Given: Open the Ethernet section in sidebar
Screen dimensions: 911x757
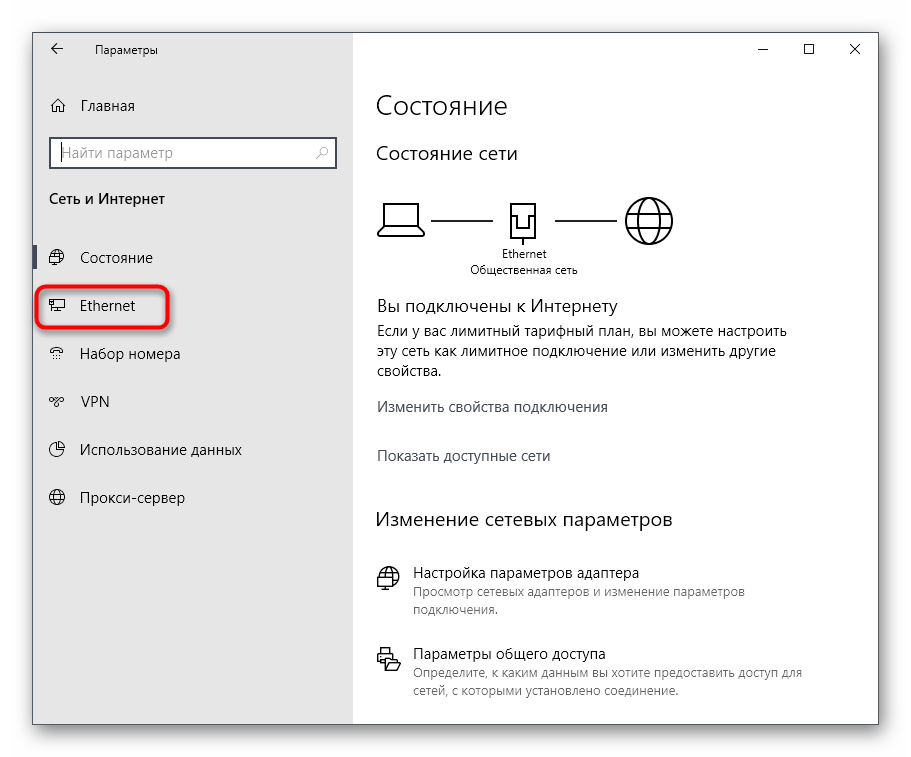Looking at the screenshot, I should pos(108,306).
